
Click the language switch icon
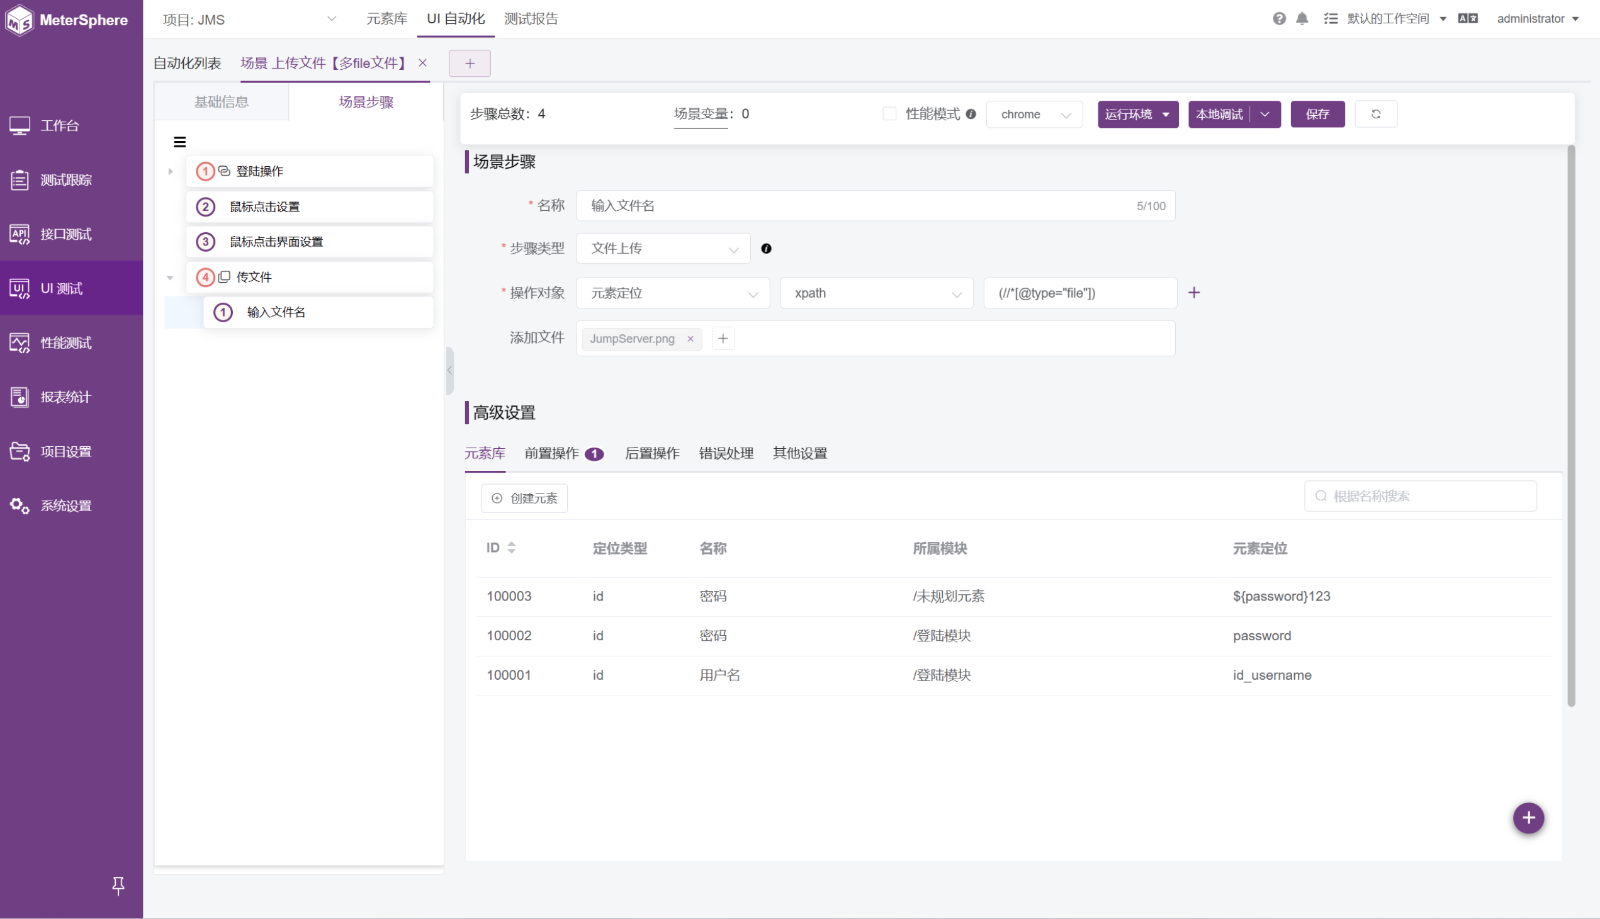tap(1468, 18)
